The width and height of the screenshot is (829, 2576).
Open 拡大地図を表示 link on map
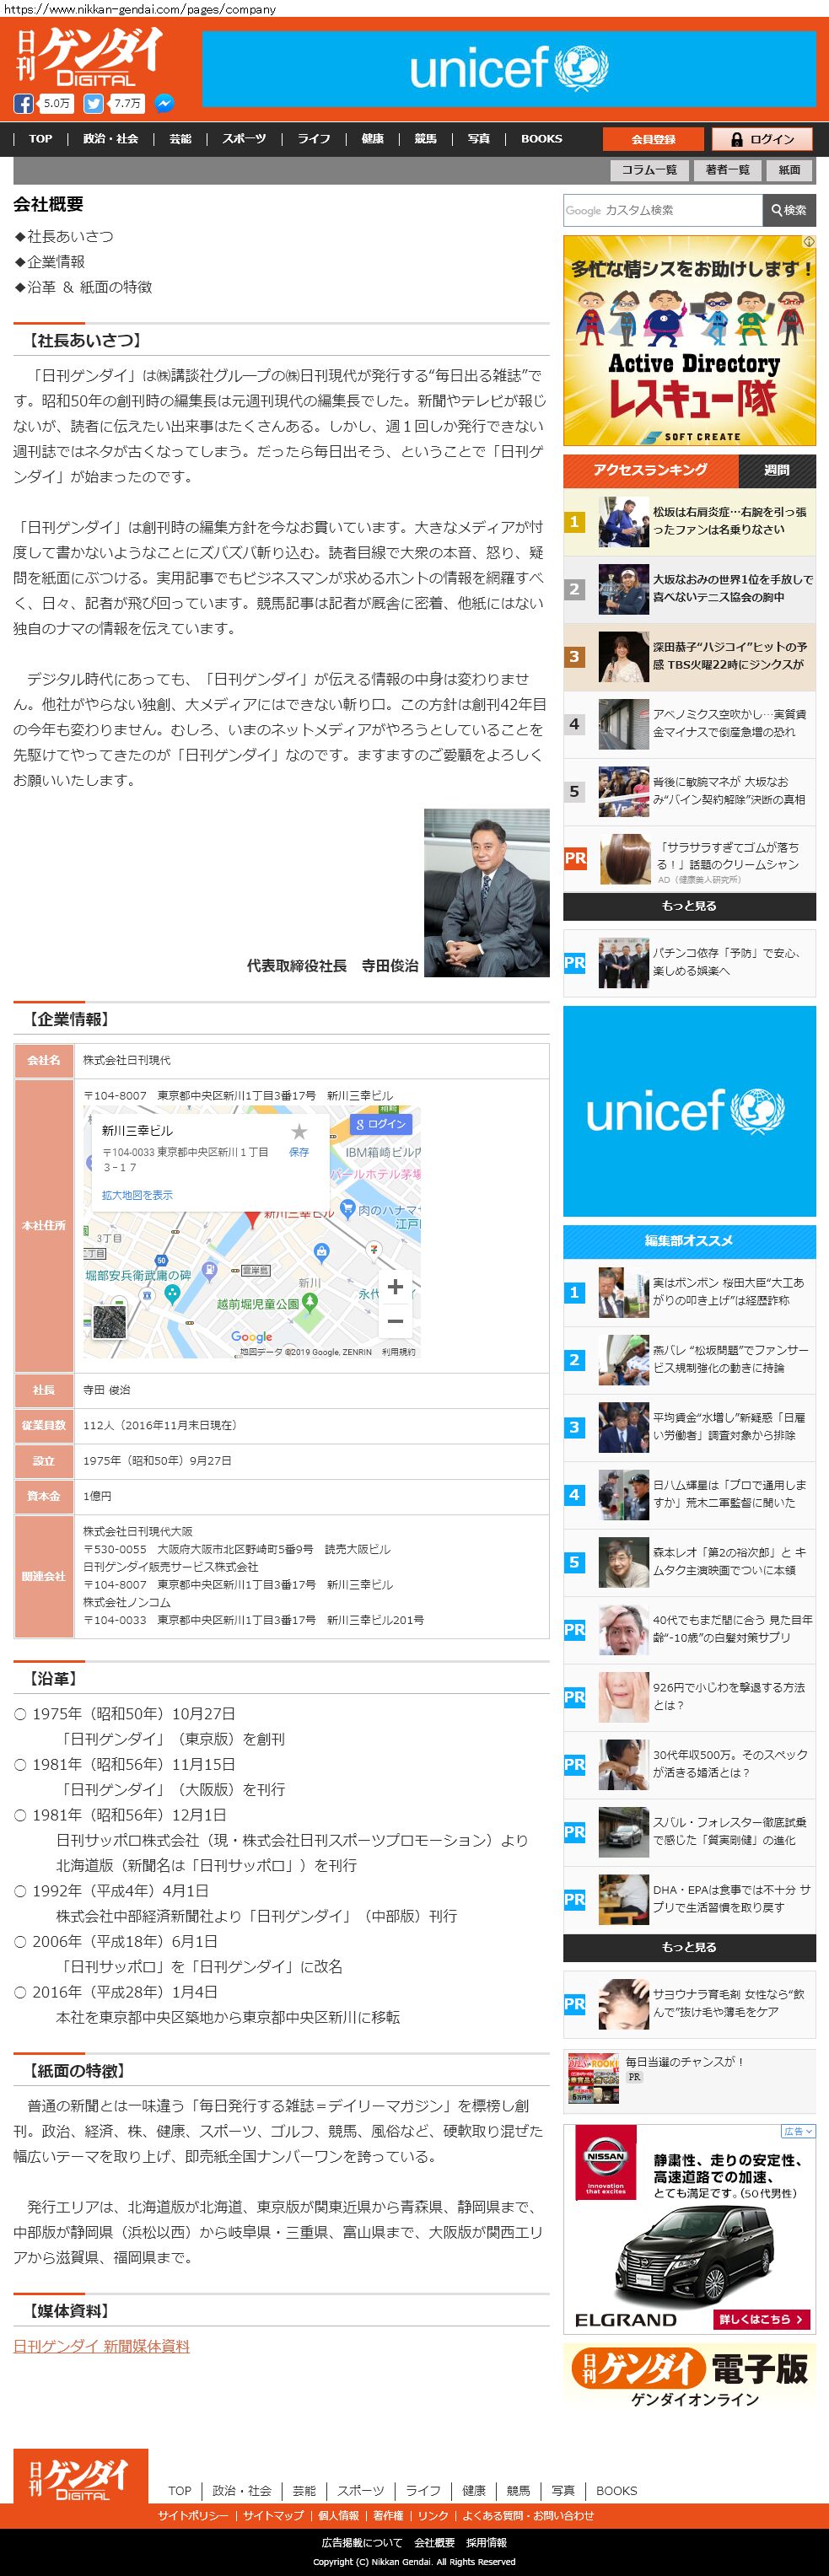pos(137,1195)
